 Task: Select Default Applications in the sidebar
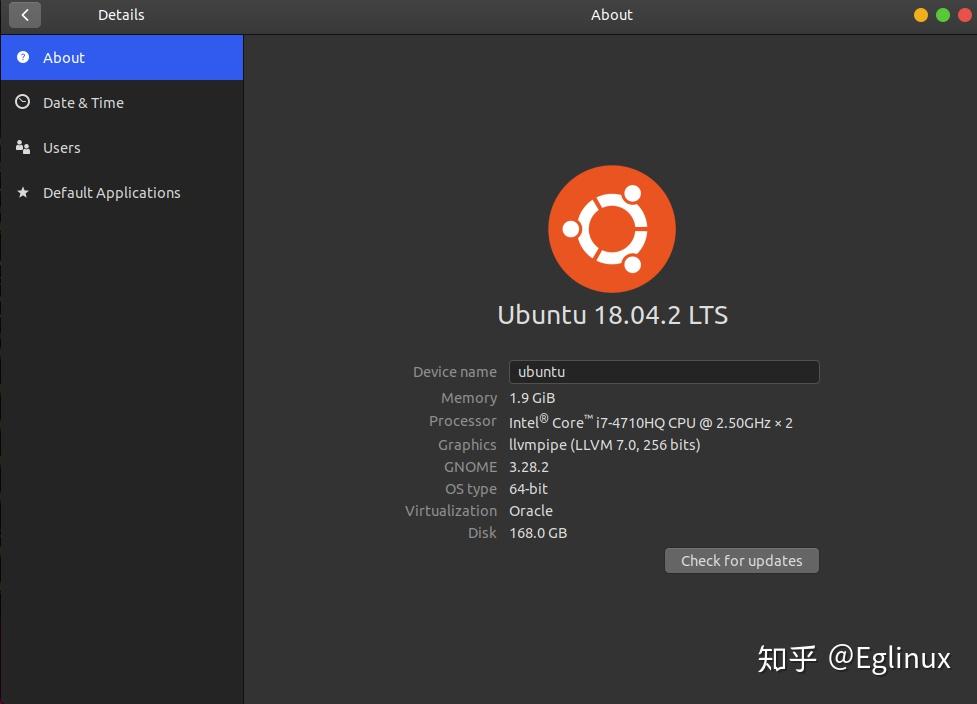pos(112,192)
